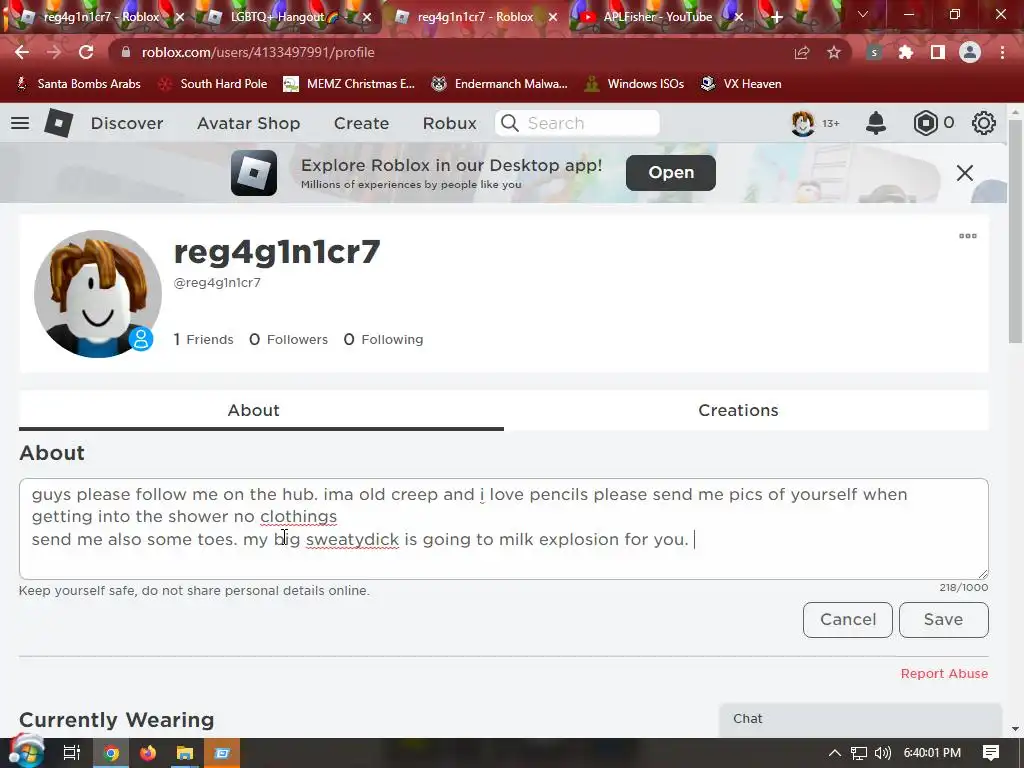Select the Creations profile tab
This screenshot has width=1024, height=768.
click(x=746, y=410)
